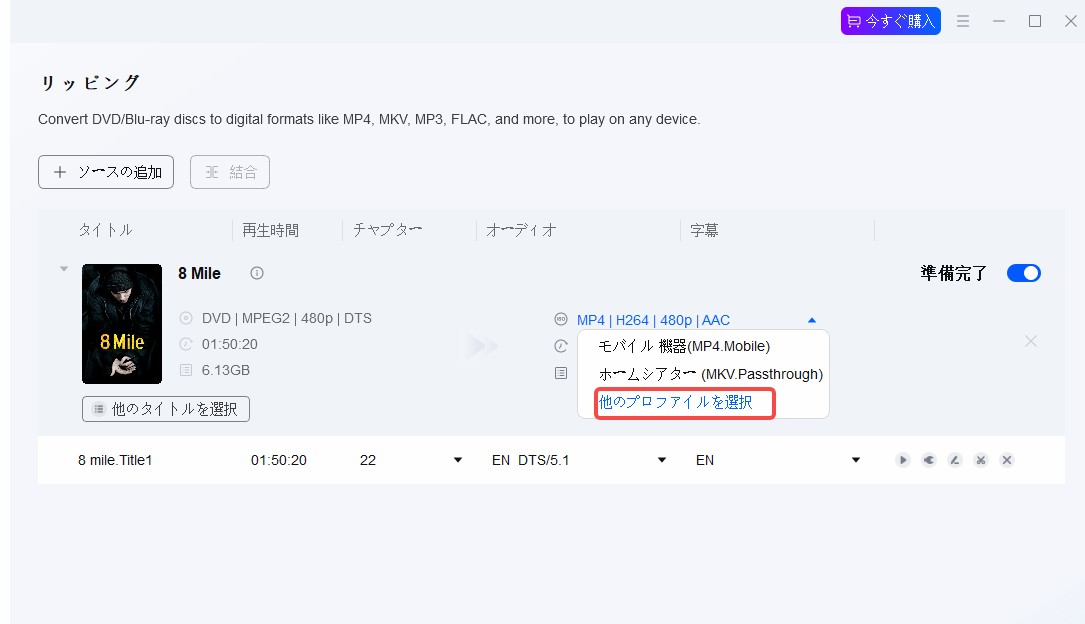The height and width of the screenshot is (624, 1085).
Task: Open the video edit pencil icon
Action: pyautogui.click(x=955, y=460)
